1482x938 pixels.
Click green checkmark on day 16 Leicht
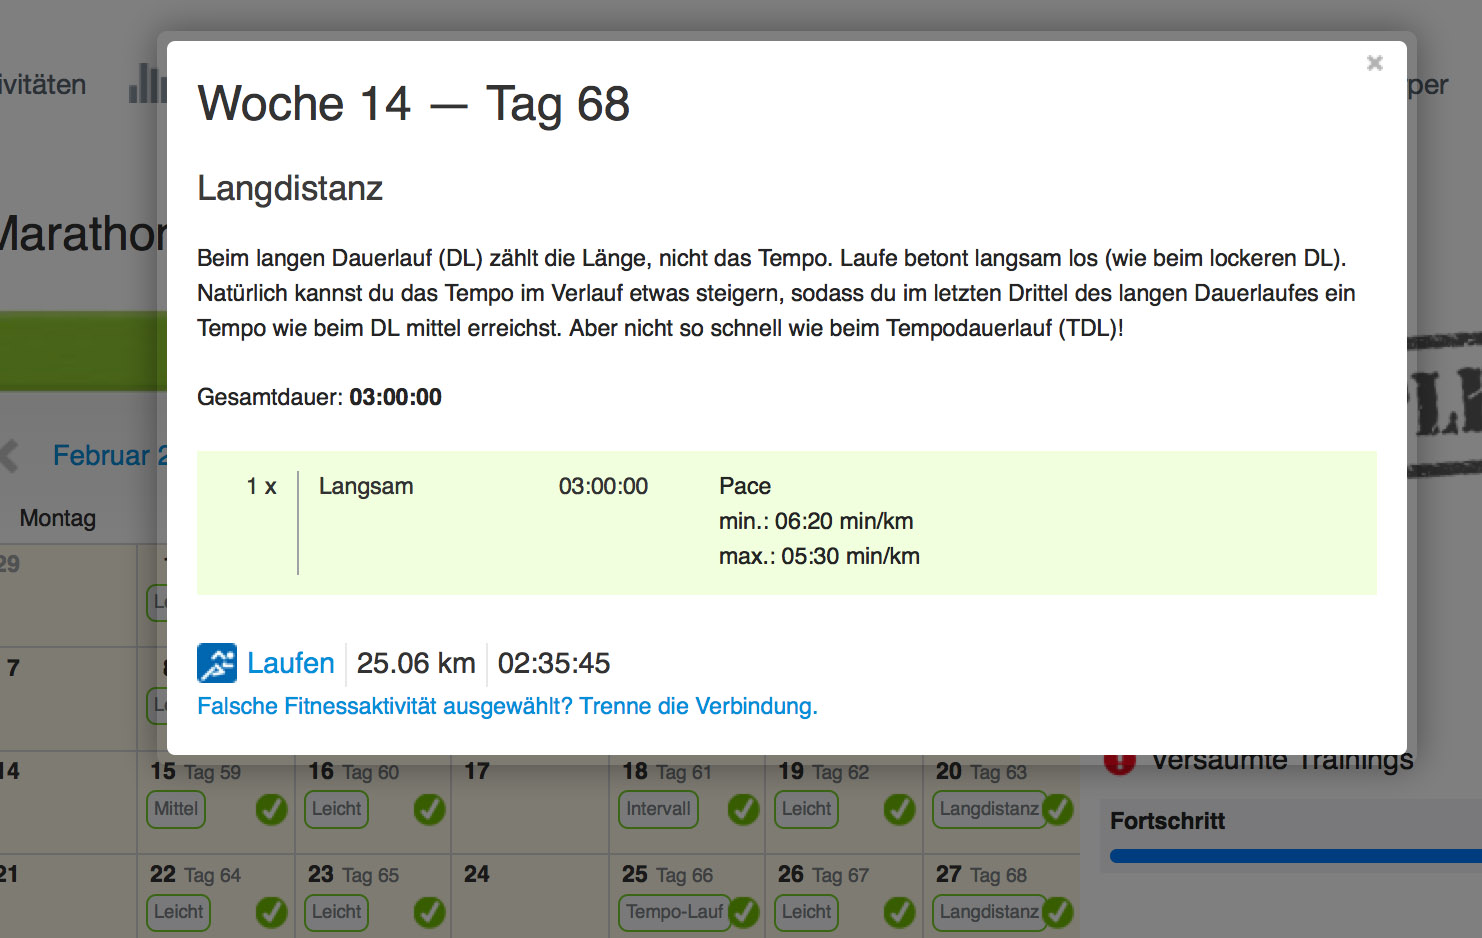pos(429,809)
